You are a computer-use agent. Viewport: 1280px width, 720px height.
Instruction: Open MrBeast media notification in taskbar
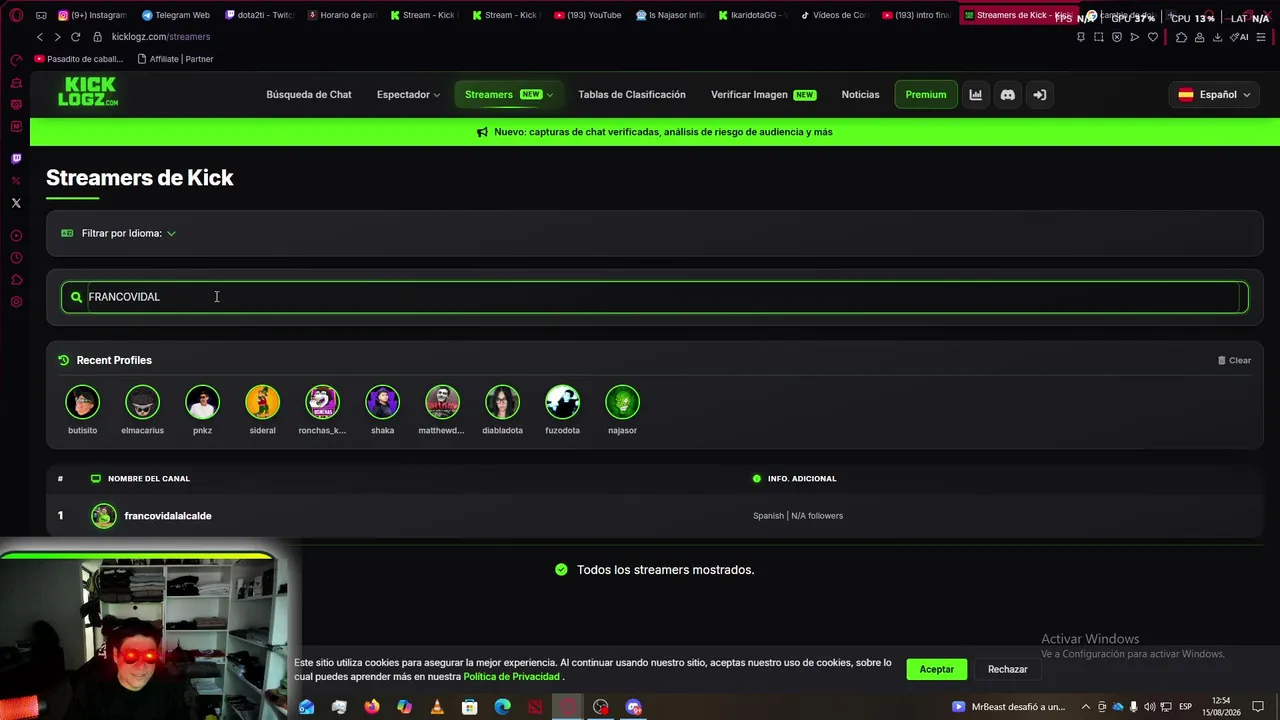(x=1009, y=707)
